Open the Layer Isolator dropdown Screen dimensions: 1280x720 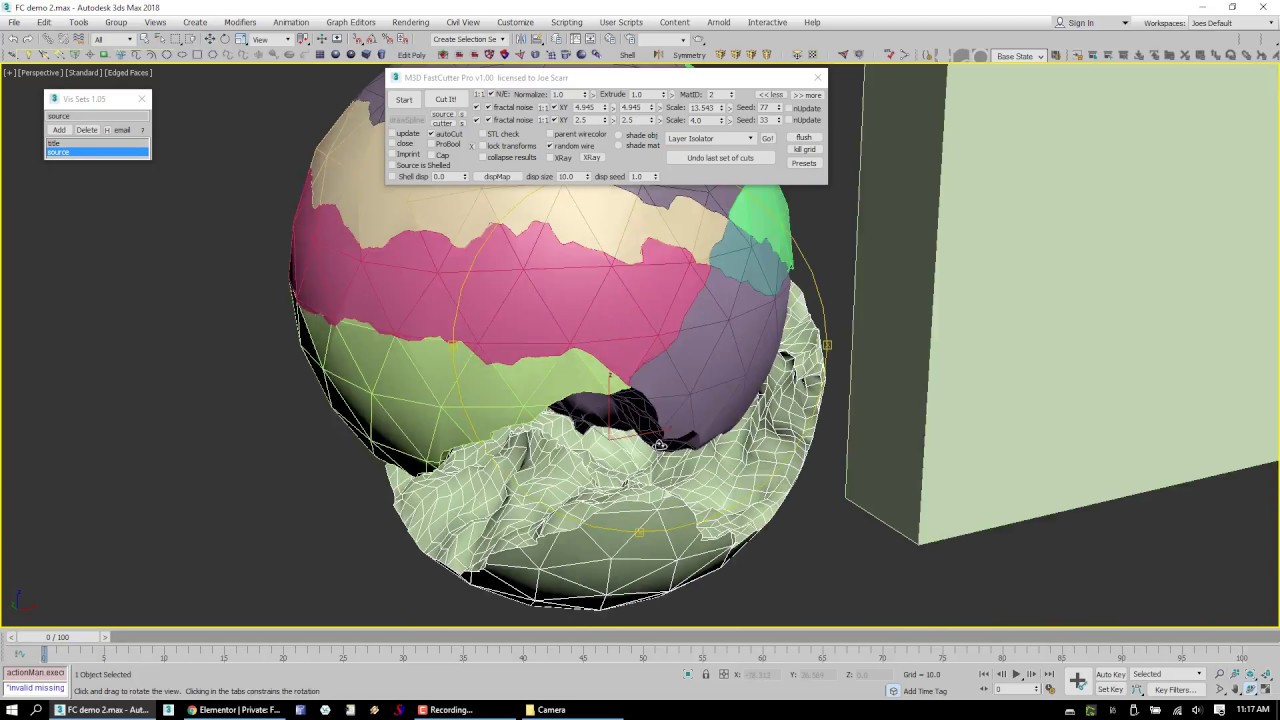click(x=710, y=139)
